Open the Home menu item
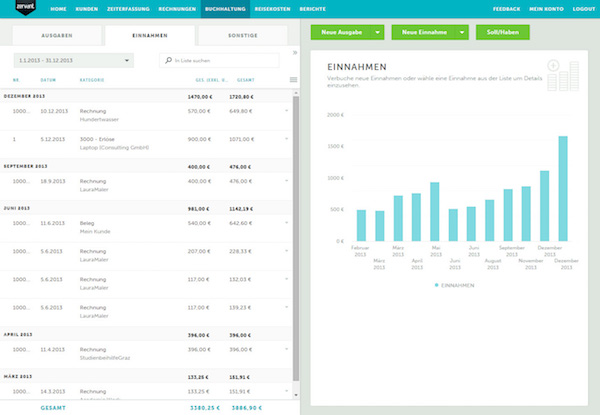The height and width of the screenshot is (415, 600). [58, 9]
